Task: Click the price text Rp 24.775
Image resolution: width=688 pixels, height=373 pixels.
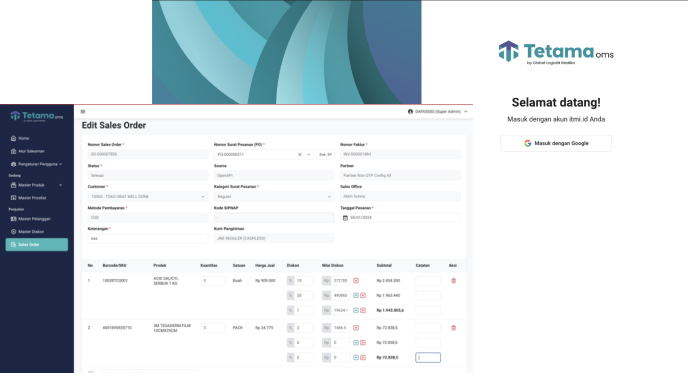Action: point(264,328)
